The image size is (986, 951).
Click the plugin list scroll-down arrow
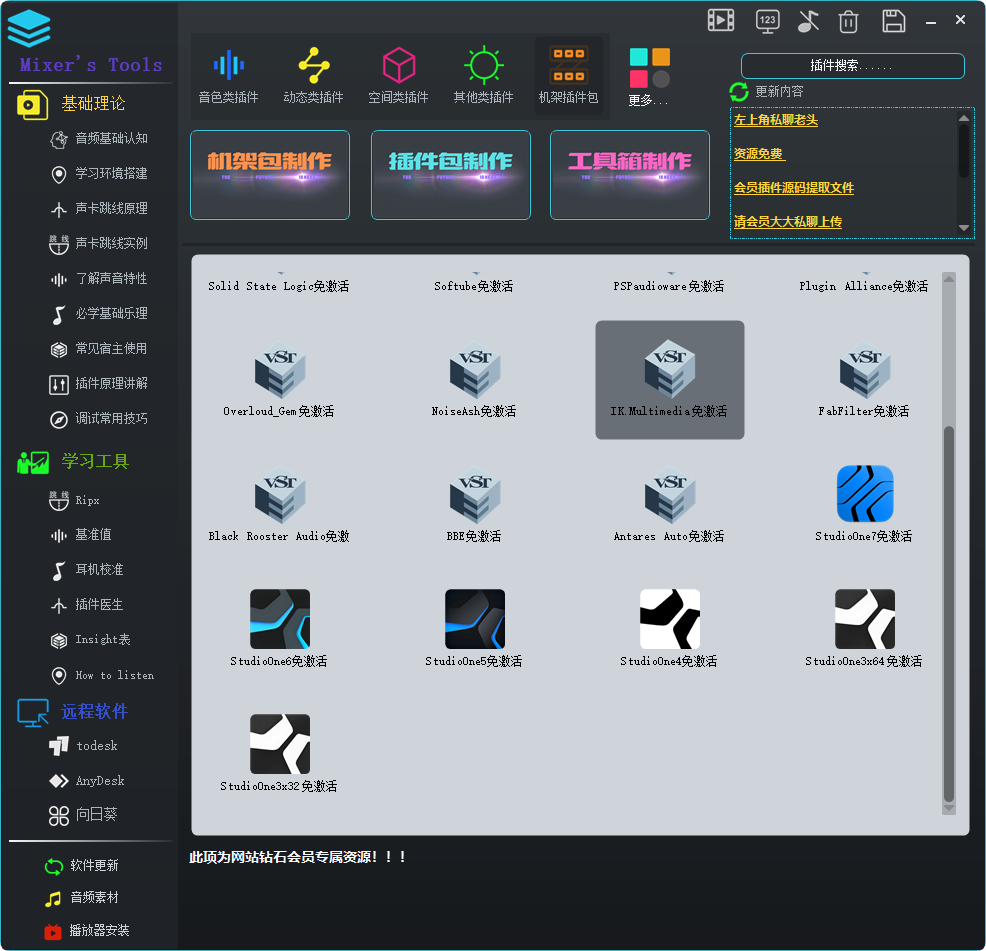point(949,808)
